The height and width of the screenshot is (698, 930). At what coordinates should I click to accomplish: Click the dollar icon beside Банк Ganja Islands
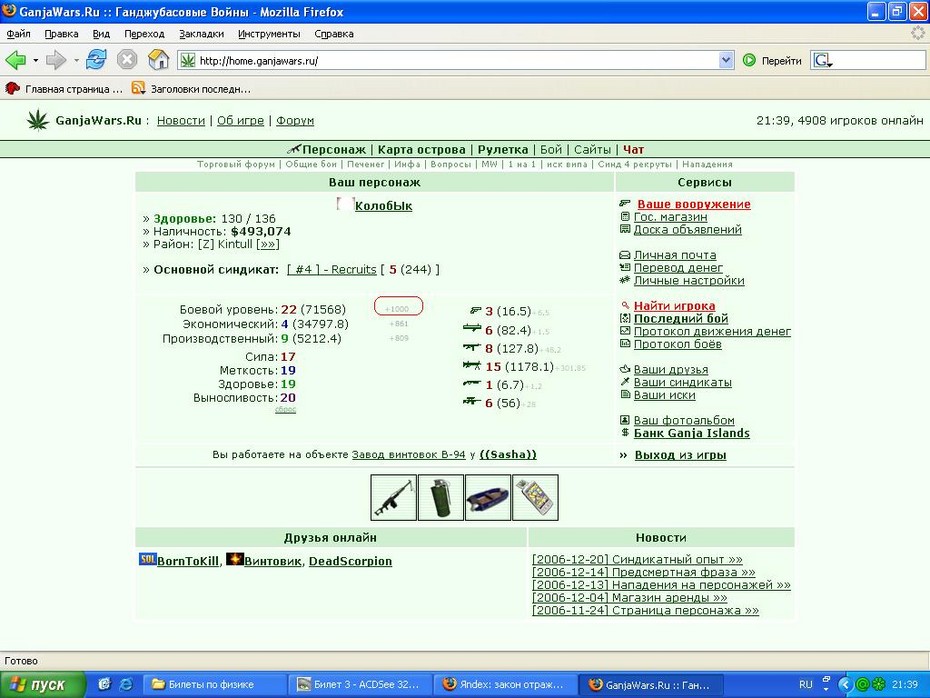pyautogui.click(x=625, y=433)
